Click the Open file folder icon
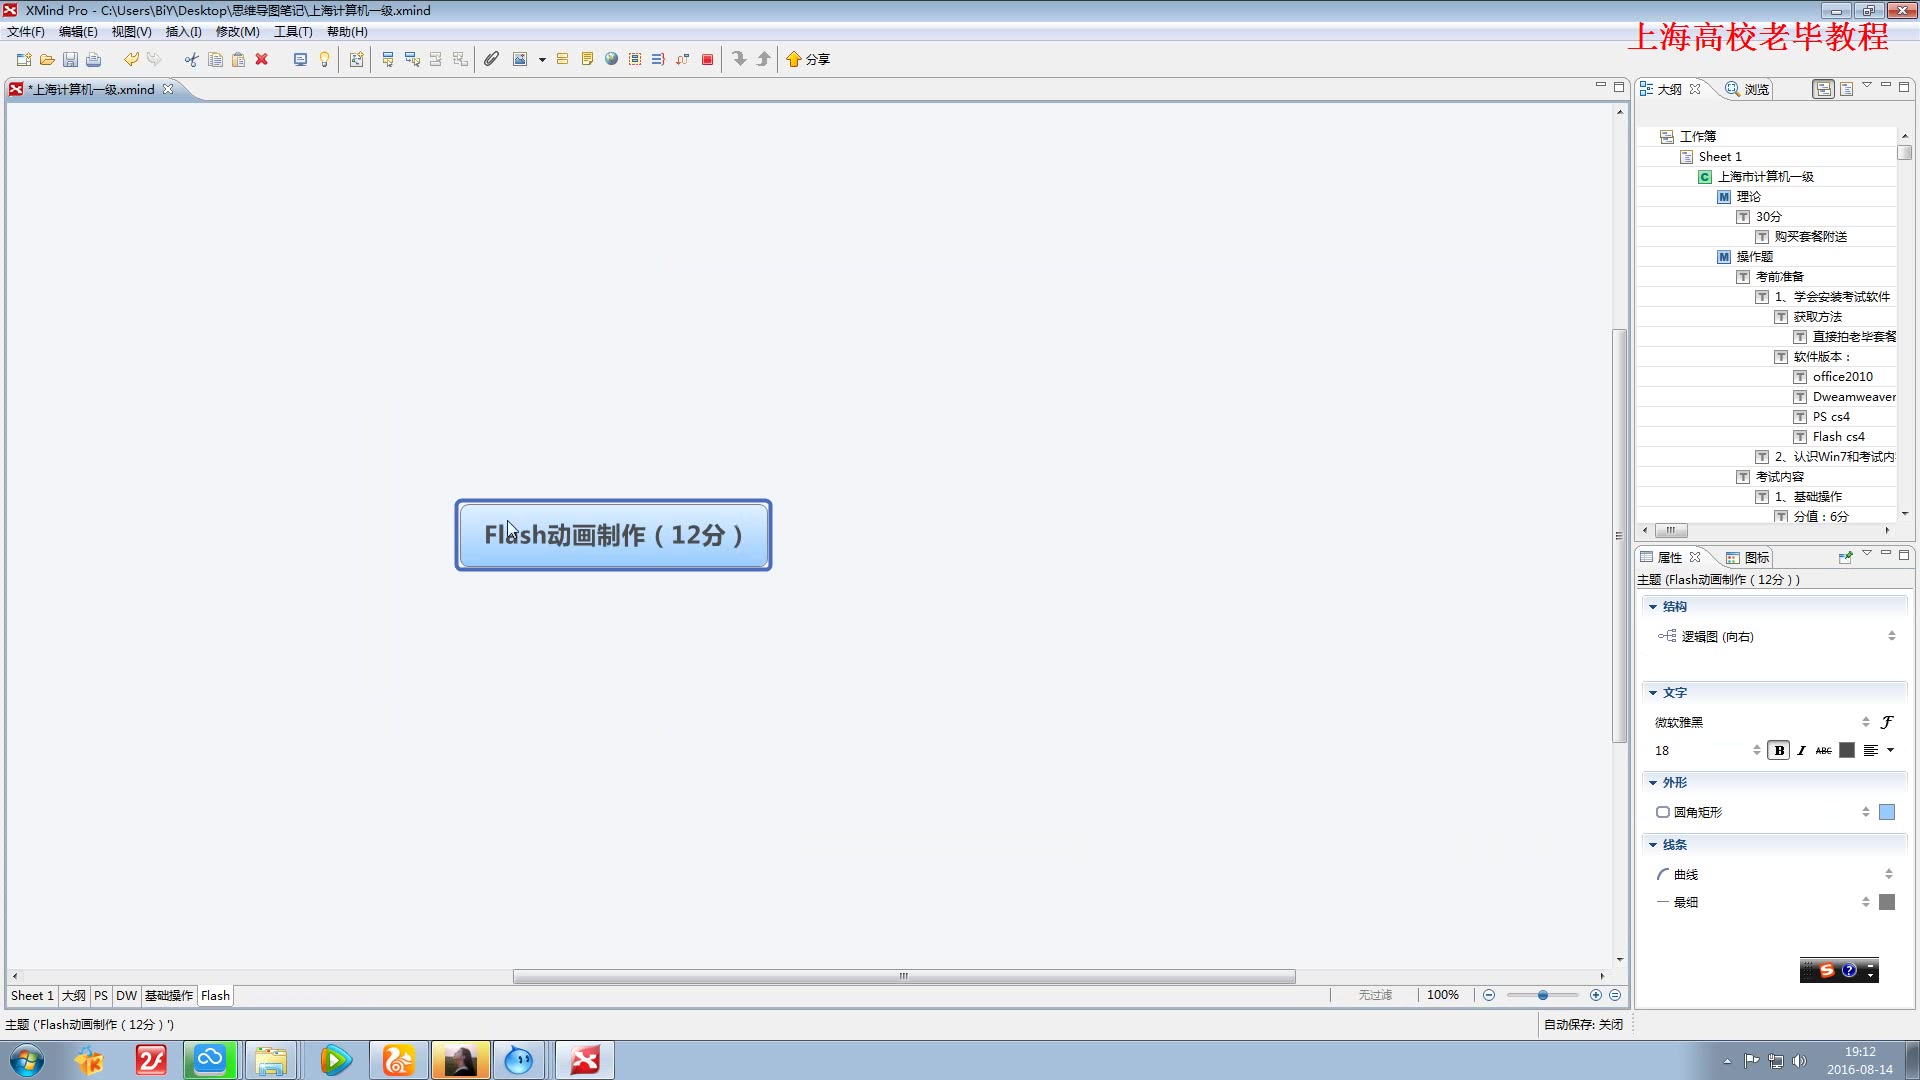 tap(47, 59)
